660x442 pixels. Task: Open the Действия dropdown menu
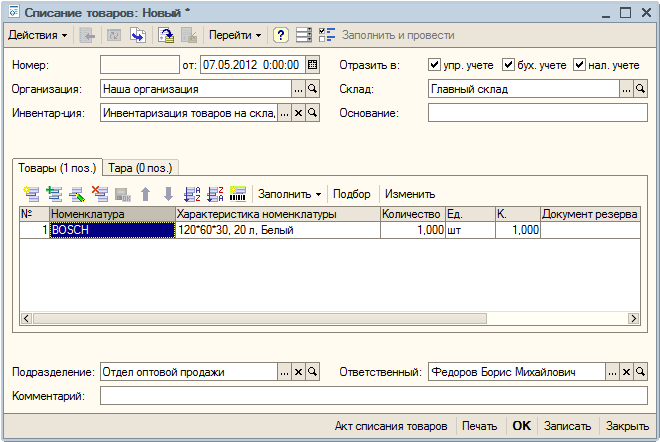point(37,35)
